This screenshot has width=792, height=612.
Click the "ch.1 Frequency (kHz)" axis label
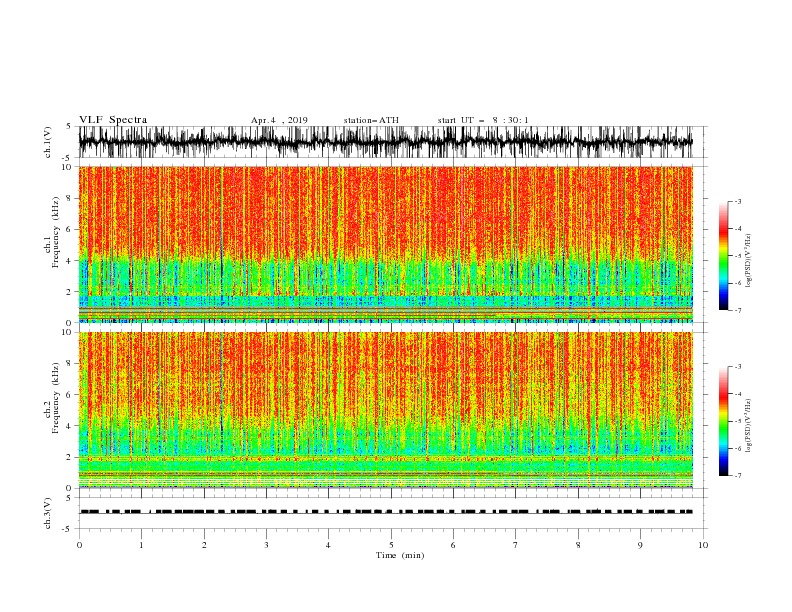pos(52,232)
